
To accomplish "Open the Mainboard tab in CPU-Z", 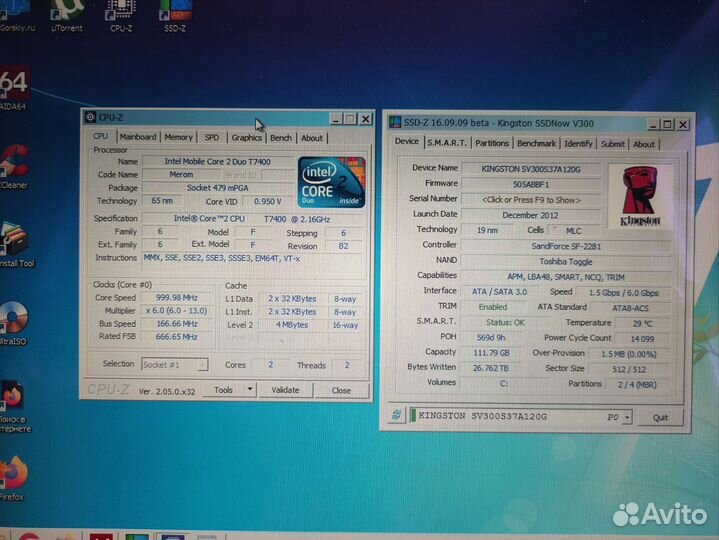I will [138, 137].
